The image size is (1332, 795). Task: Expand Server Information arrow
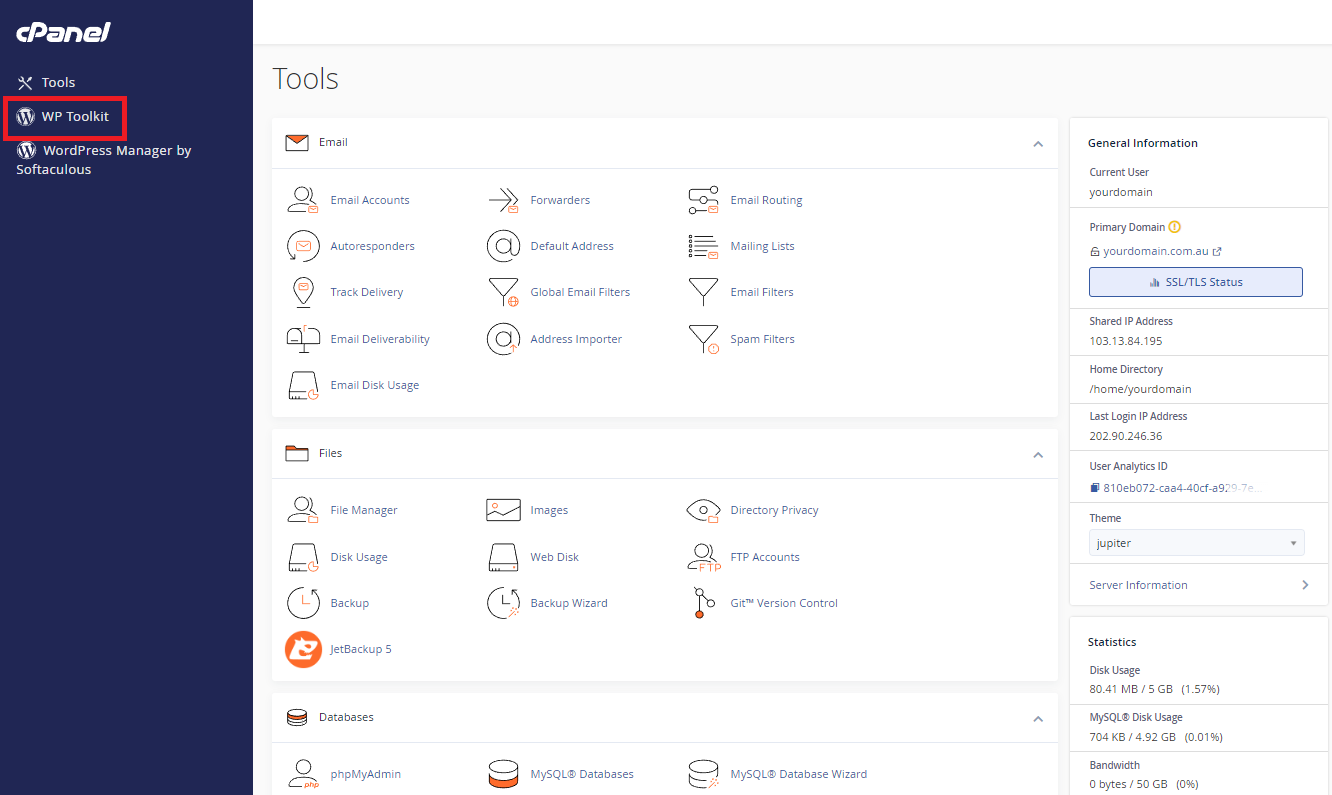point(1305,585)
